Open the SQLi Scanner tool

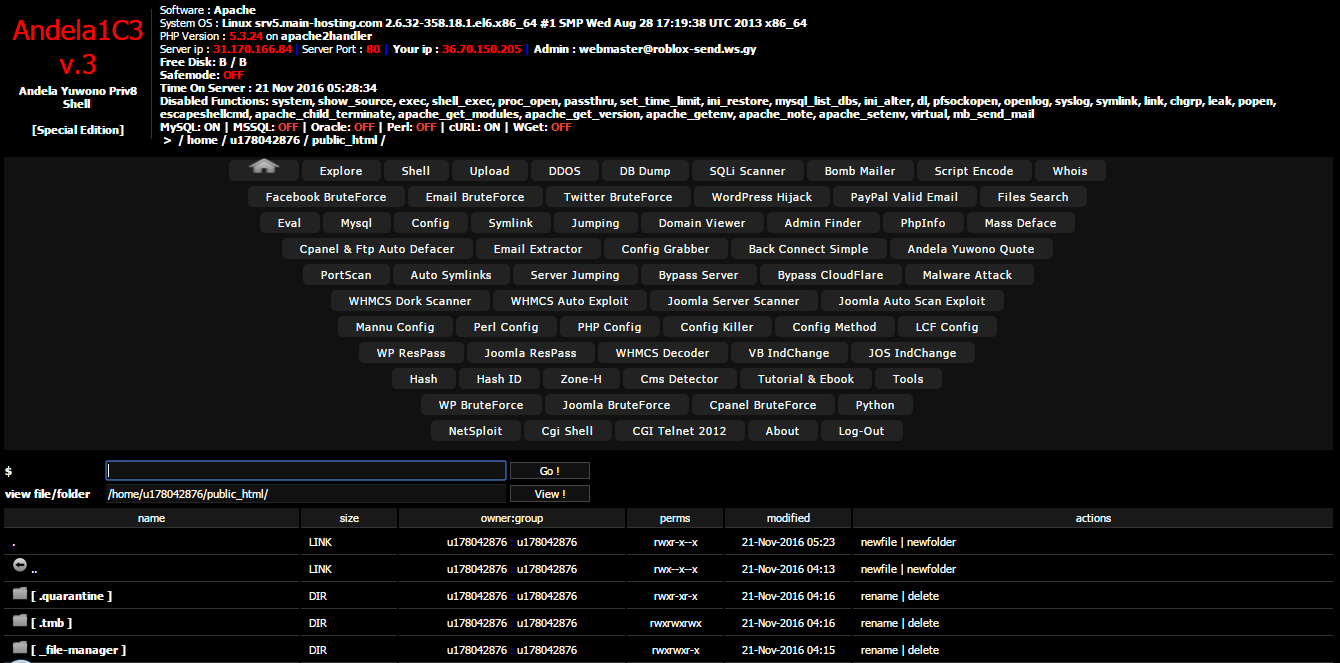(747, 170)
